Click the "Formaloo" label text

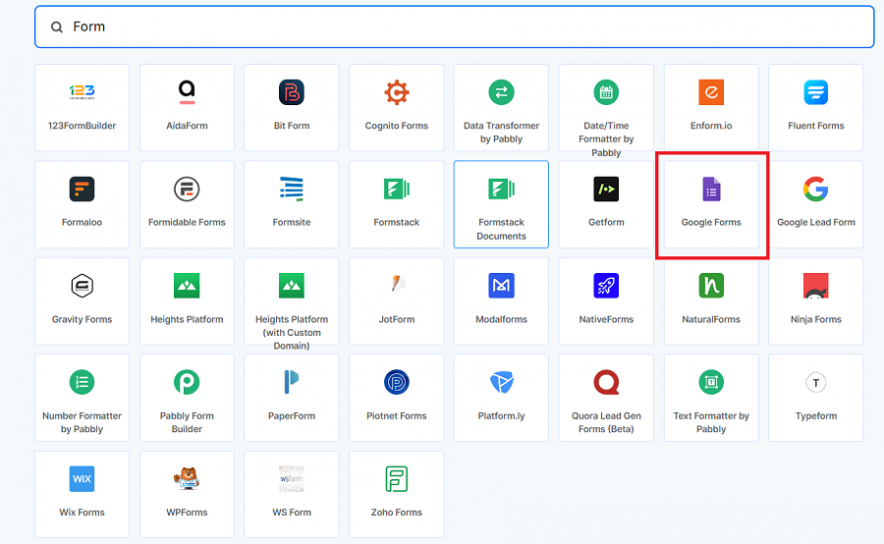pos(82,223)
